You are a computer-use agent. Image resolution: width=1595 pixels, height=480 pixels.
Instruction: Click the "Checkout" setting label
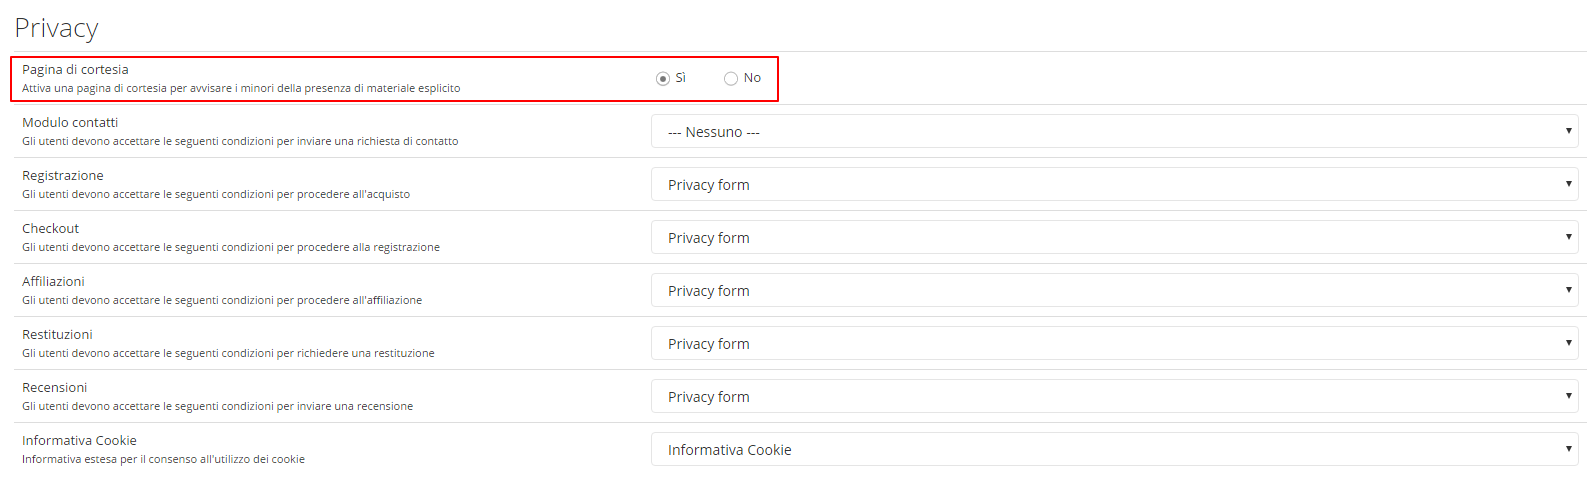[50, 228]
